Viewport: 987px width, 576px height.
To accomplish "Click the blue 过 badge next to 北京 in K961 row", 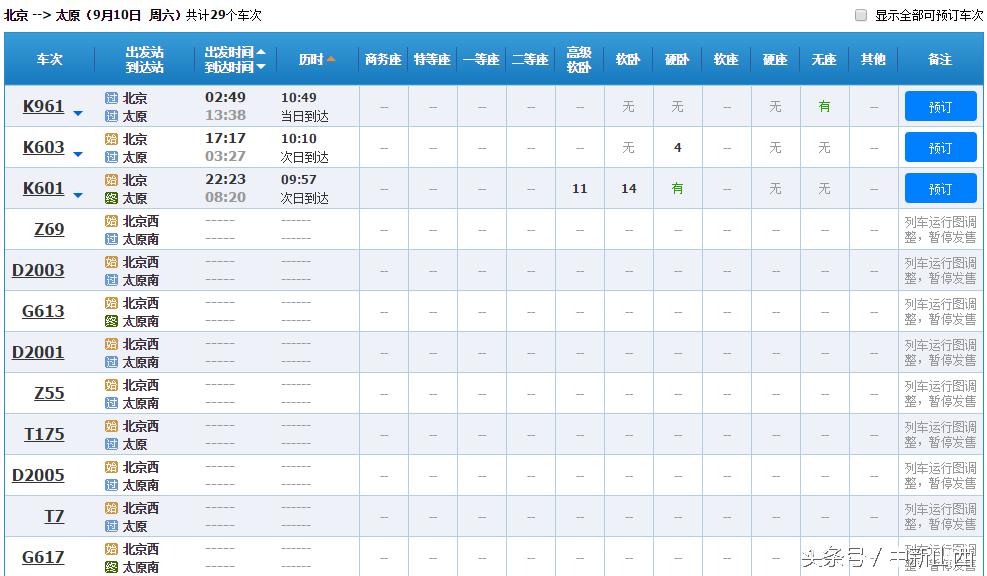I will [x=112, y=99].
